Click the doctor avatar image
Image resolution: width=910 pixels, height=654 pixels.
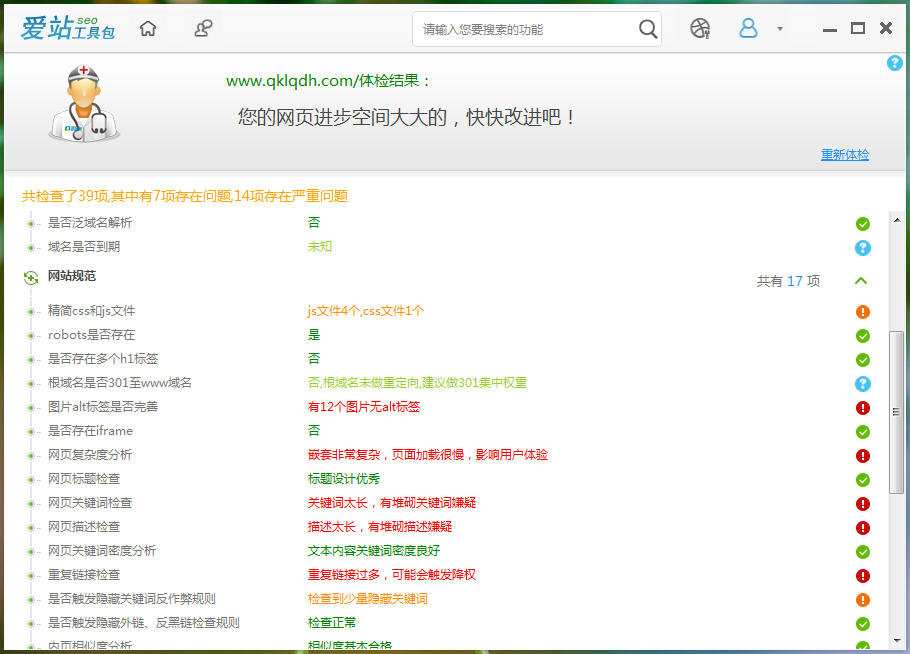pyautogui.click(x=84, y=104)
